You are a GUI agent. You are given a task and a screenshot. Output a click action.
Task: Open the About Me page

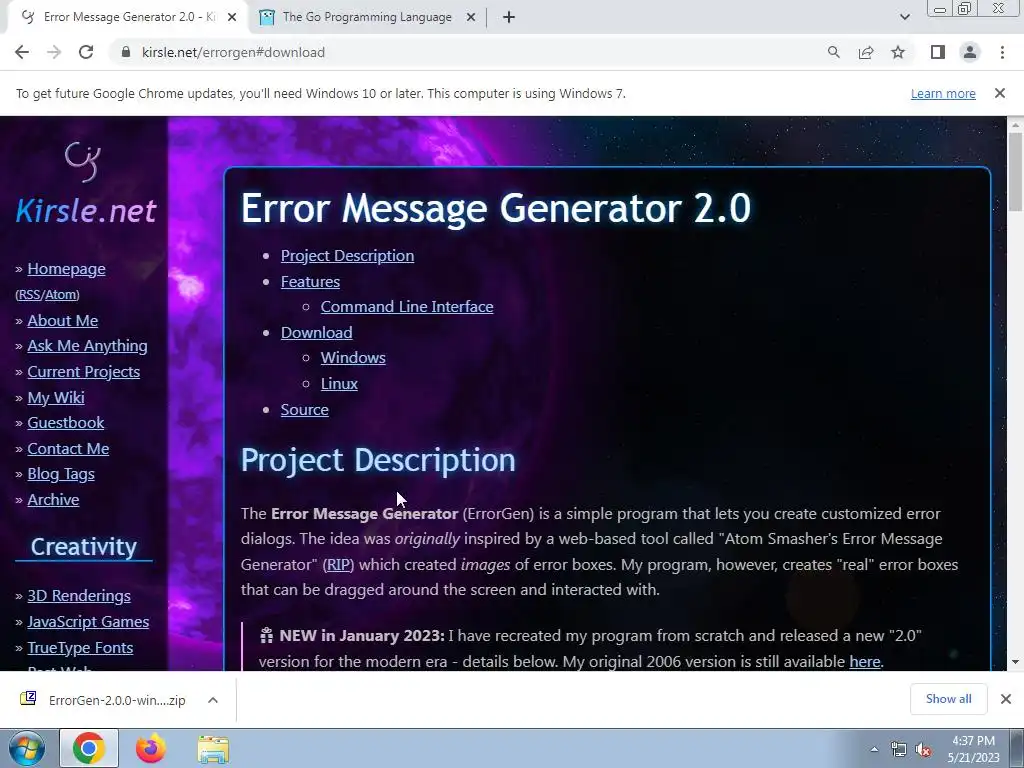click(x=63, y=320)
